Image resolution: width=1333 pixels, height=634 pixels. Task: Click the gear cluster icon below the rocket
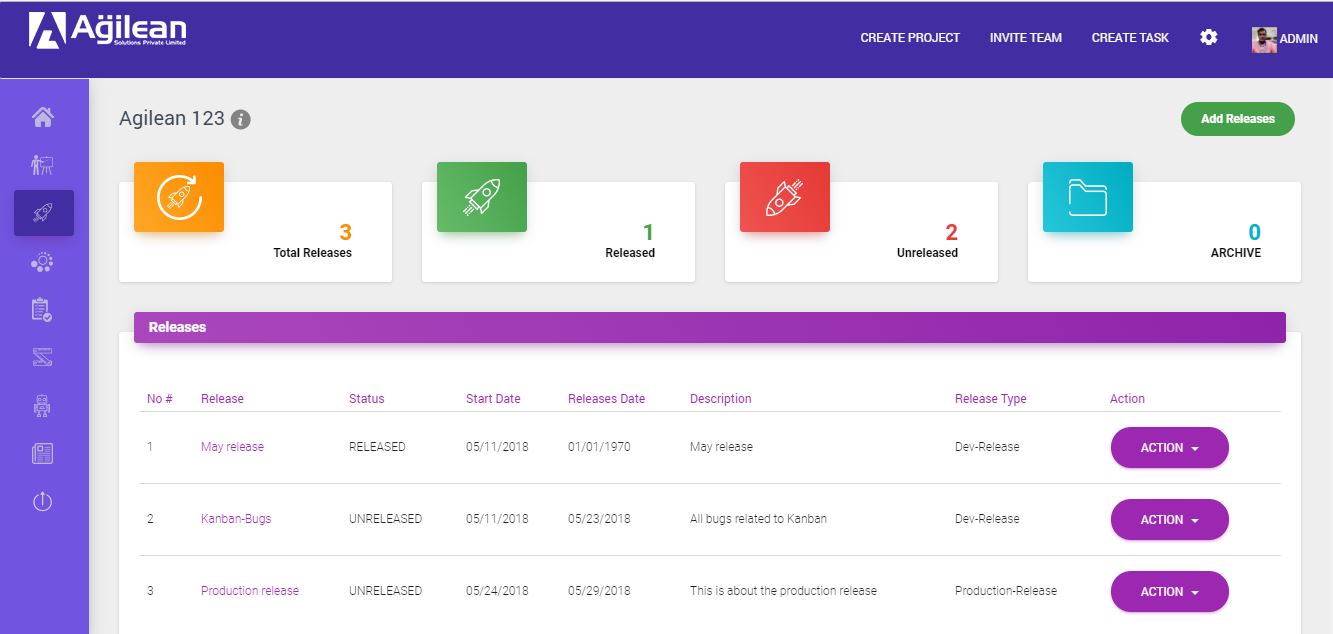tap(43, 261)
